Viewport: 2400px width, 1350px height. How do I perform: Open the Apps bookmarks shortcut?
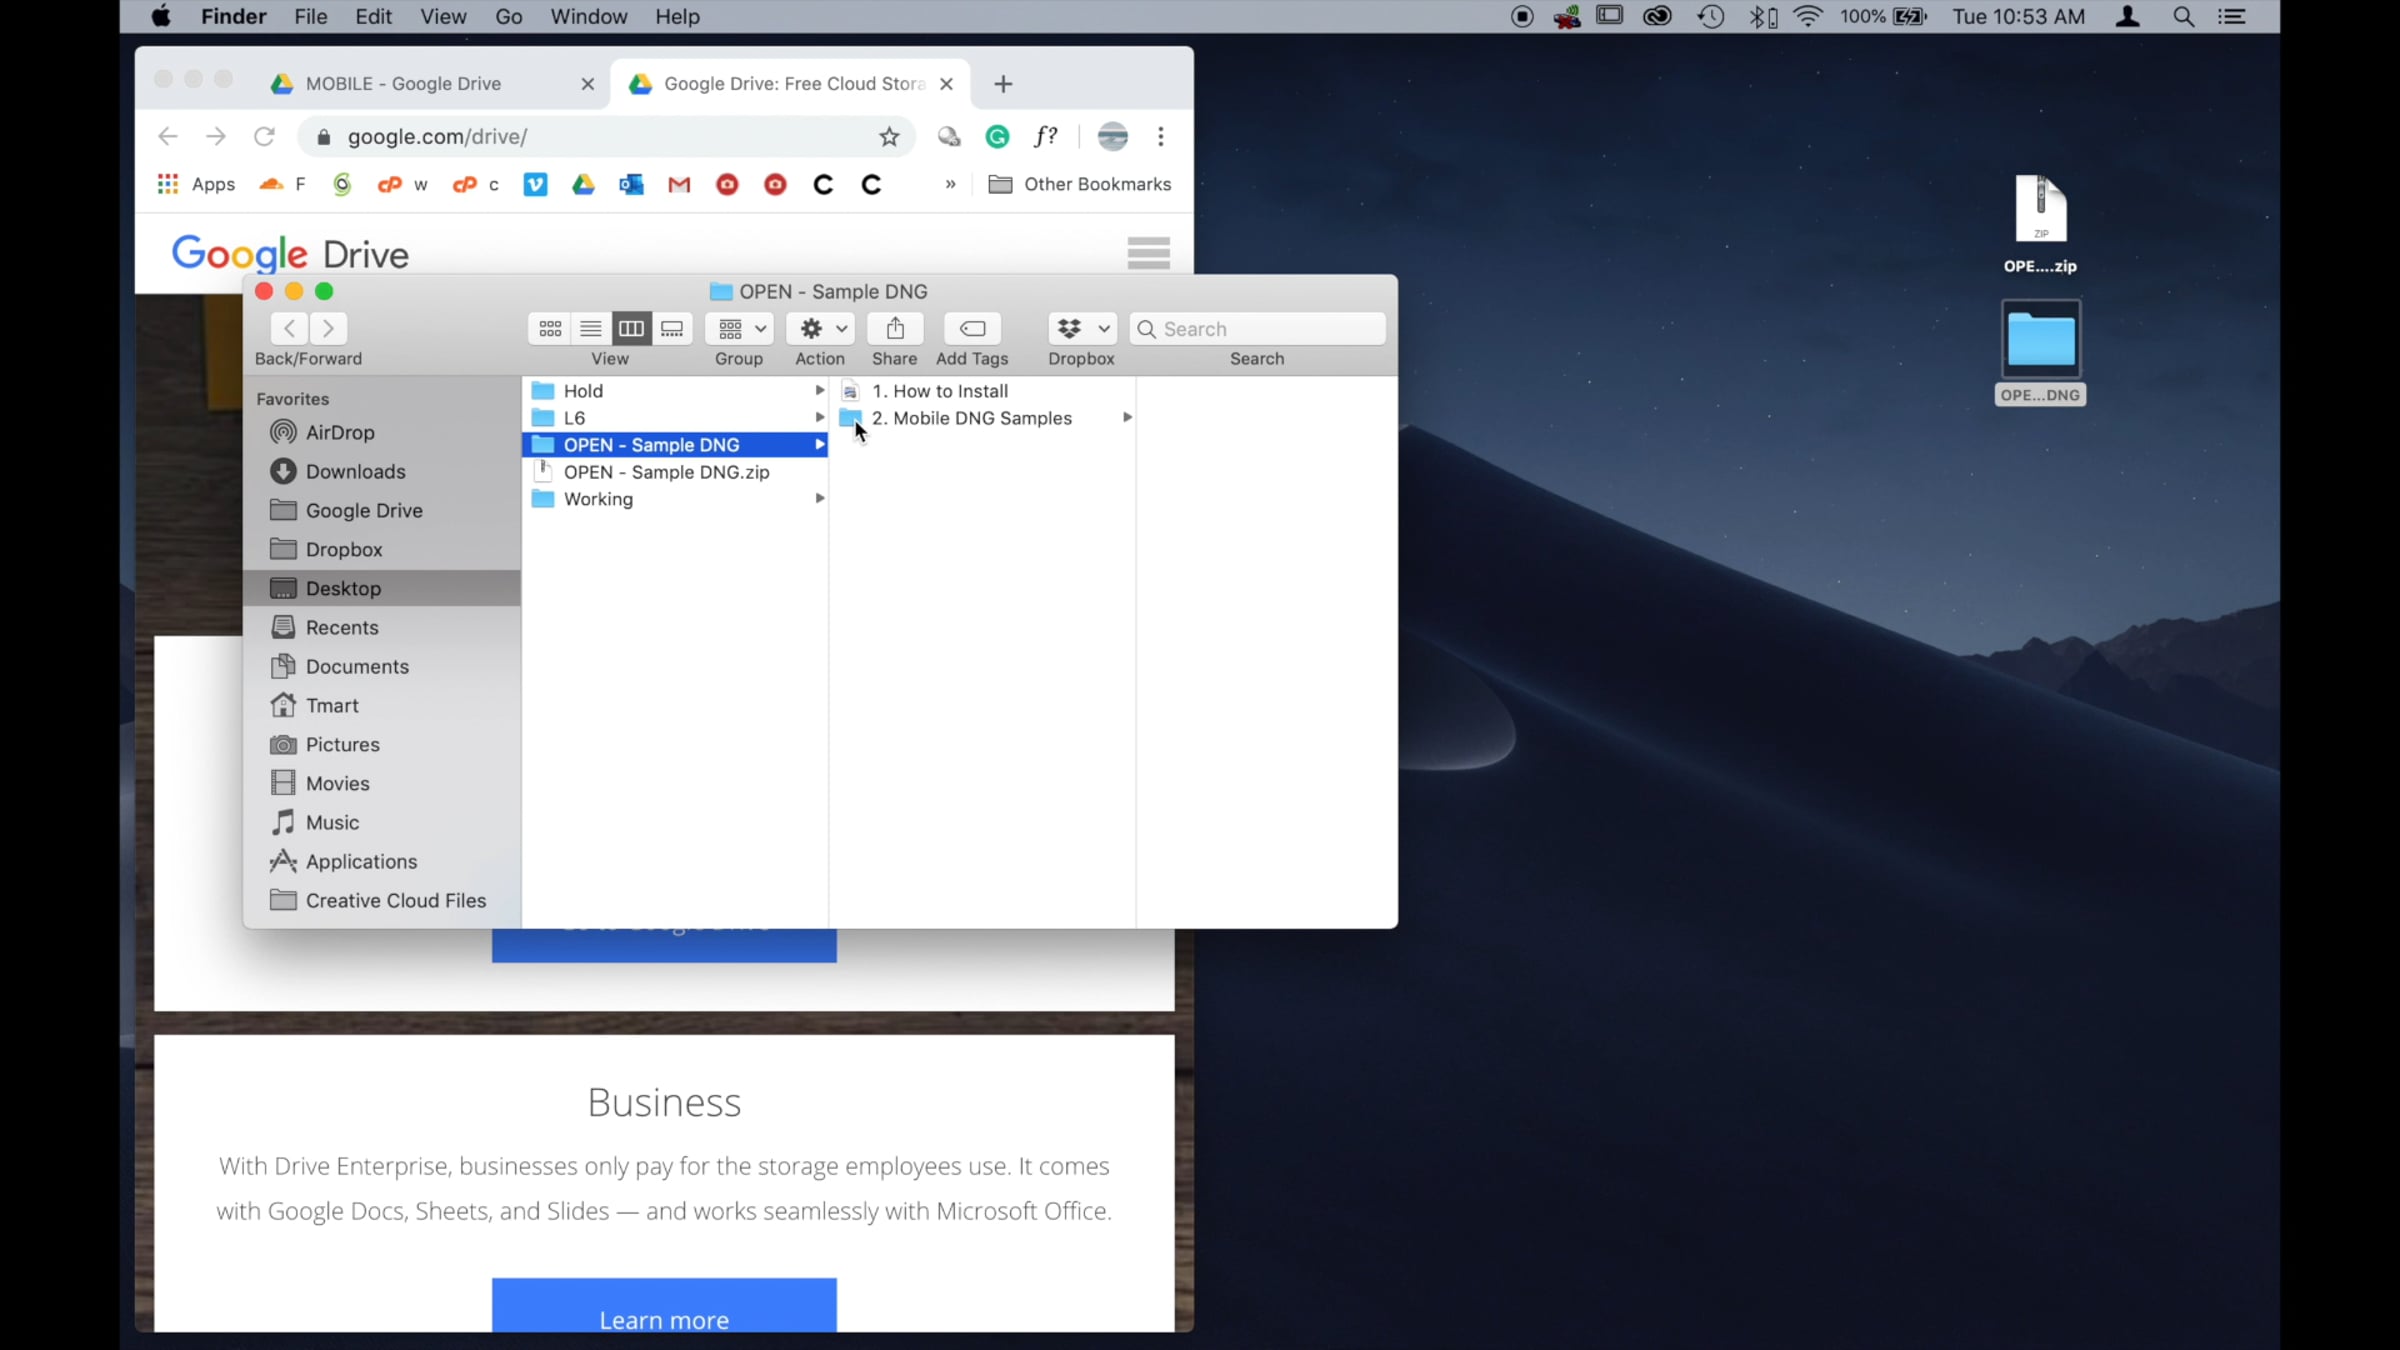[x=196, y=184]
